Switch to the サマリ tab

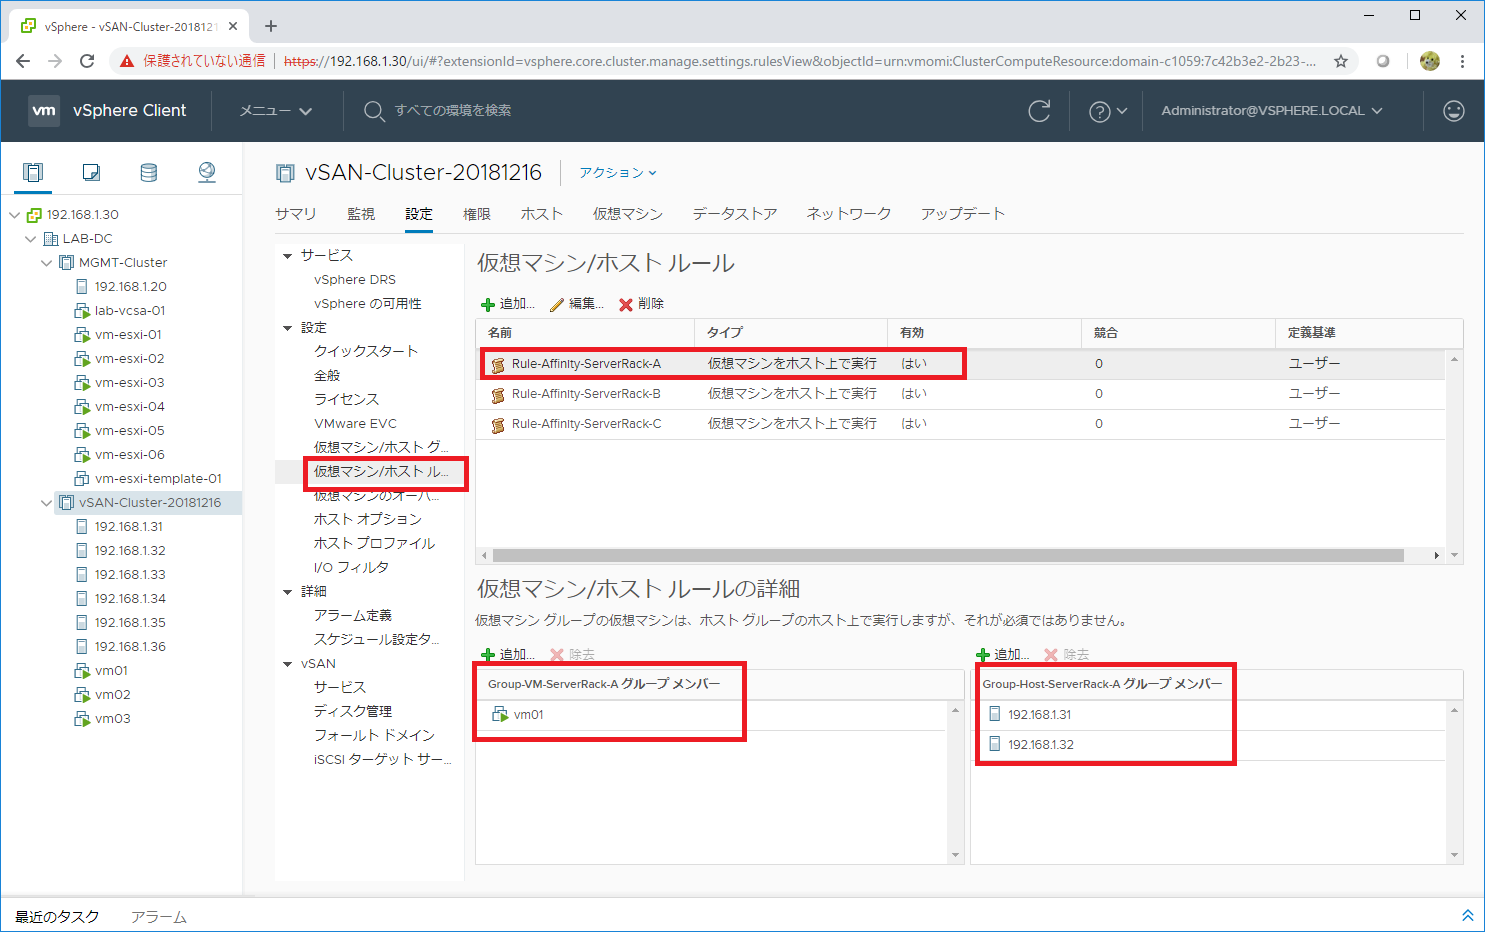pyautogui.click(x=296, y=214)
